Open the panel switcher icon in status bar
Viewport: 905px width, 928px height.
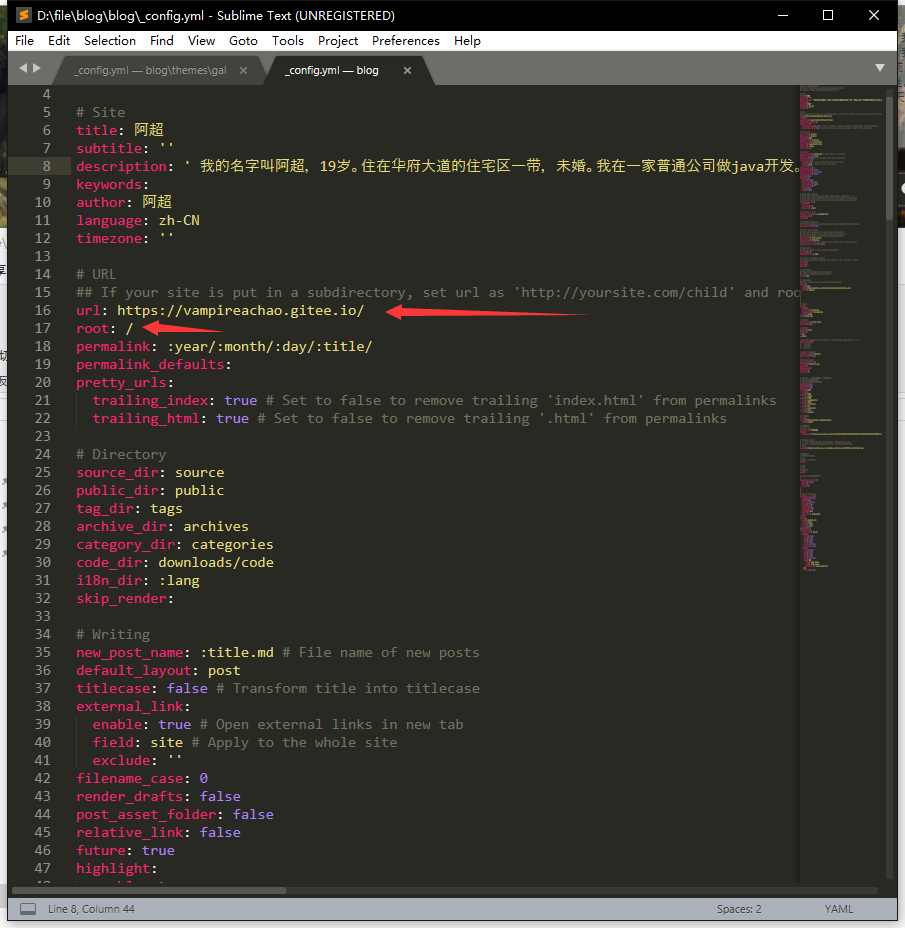28,909
